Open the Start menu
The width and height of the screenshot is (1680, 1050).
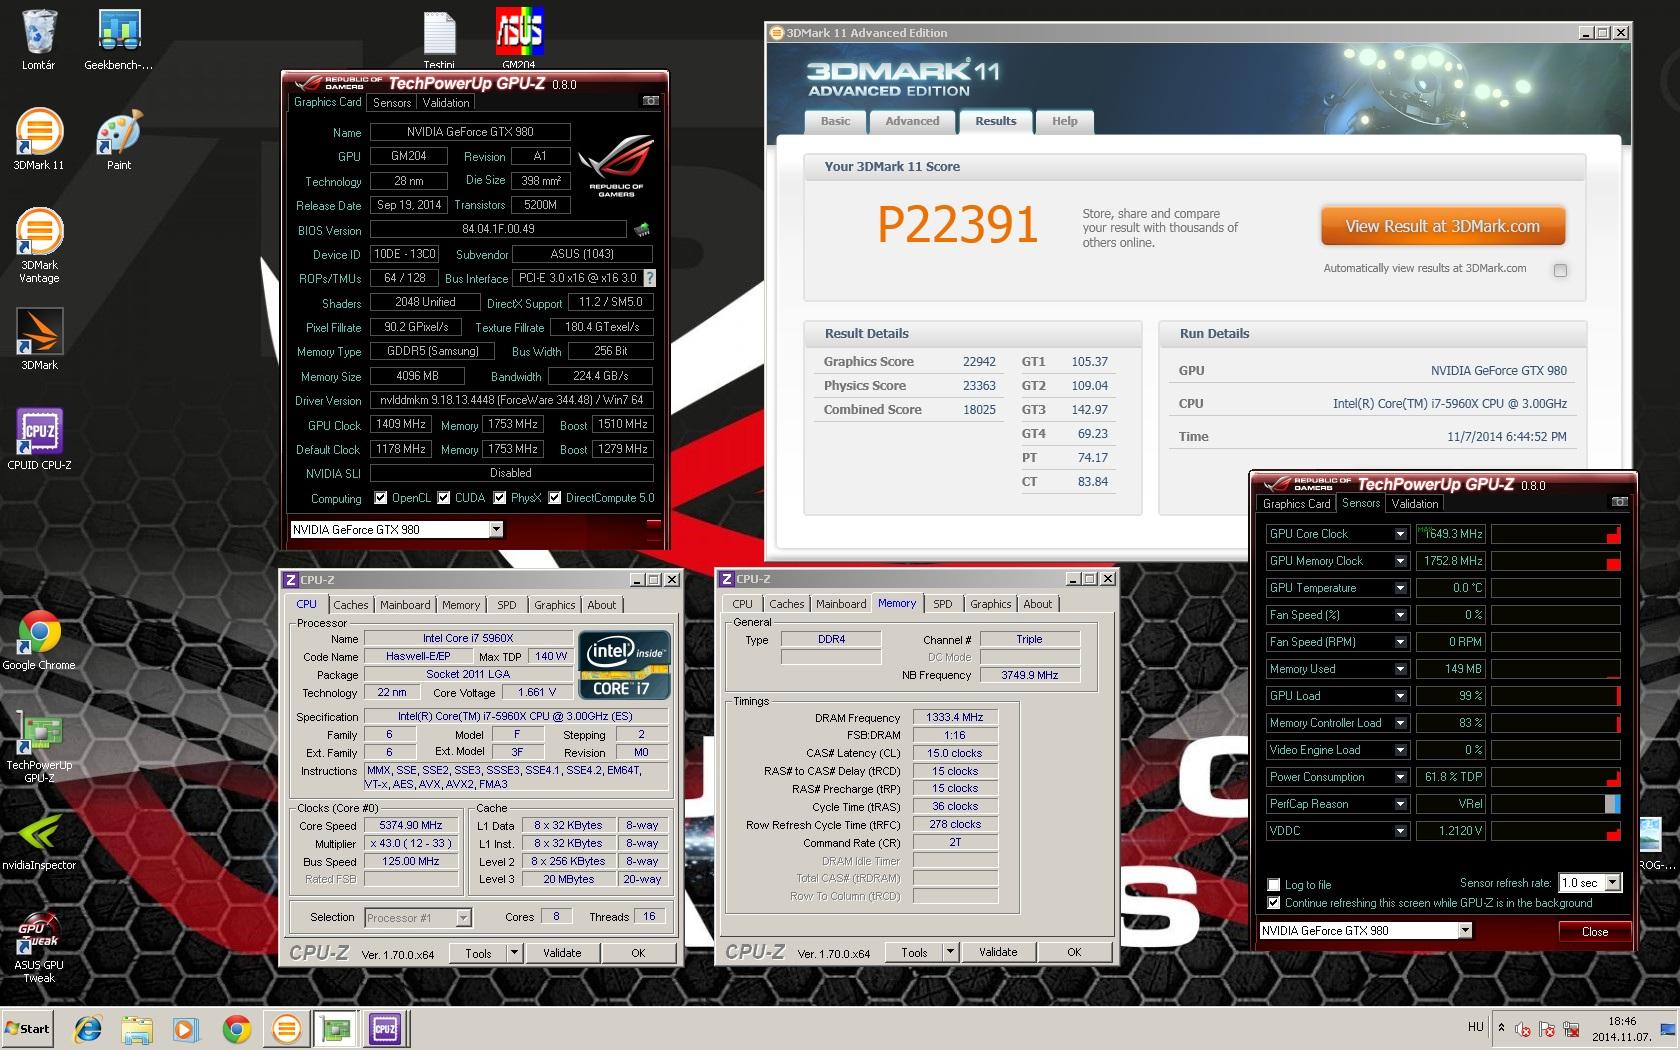pos(27,1029)
